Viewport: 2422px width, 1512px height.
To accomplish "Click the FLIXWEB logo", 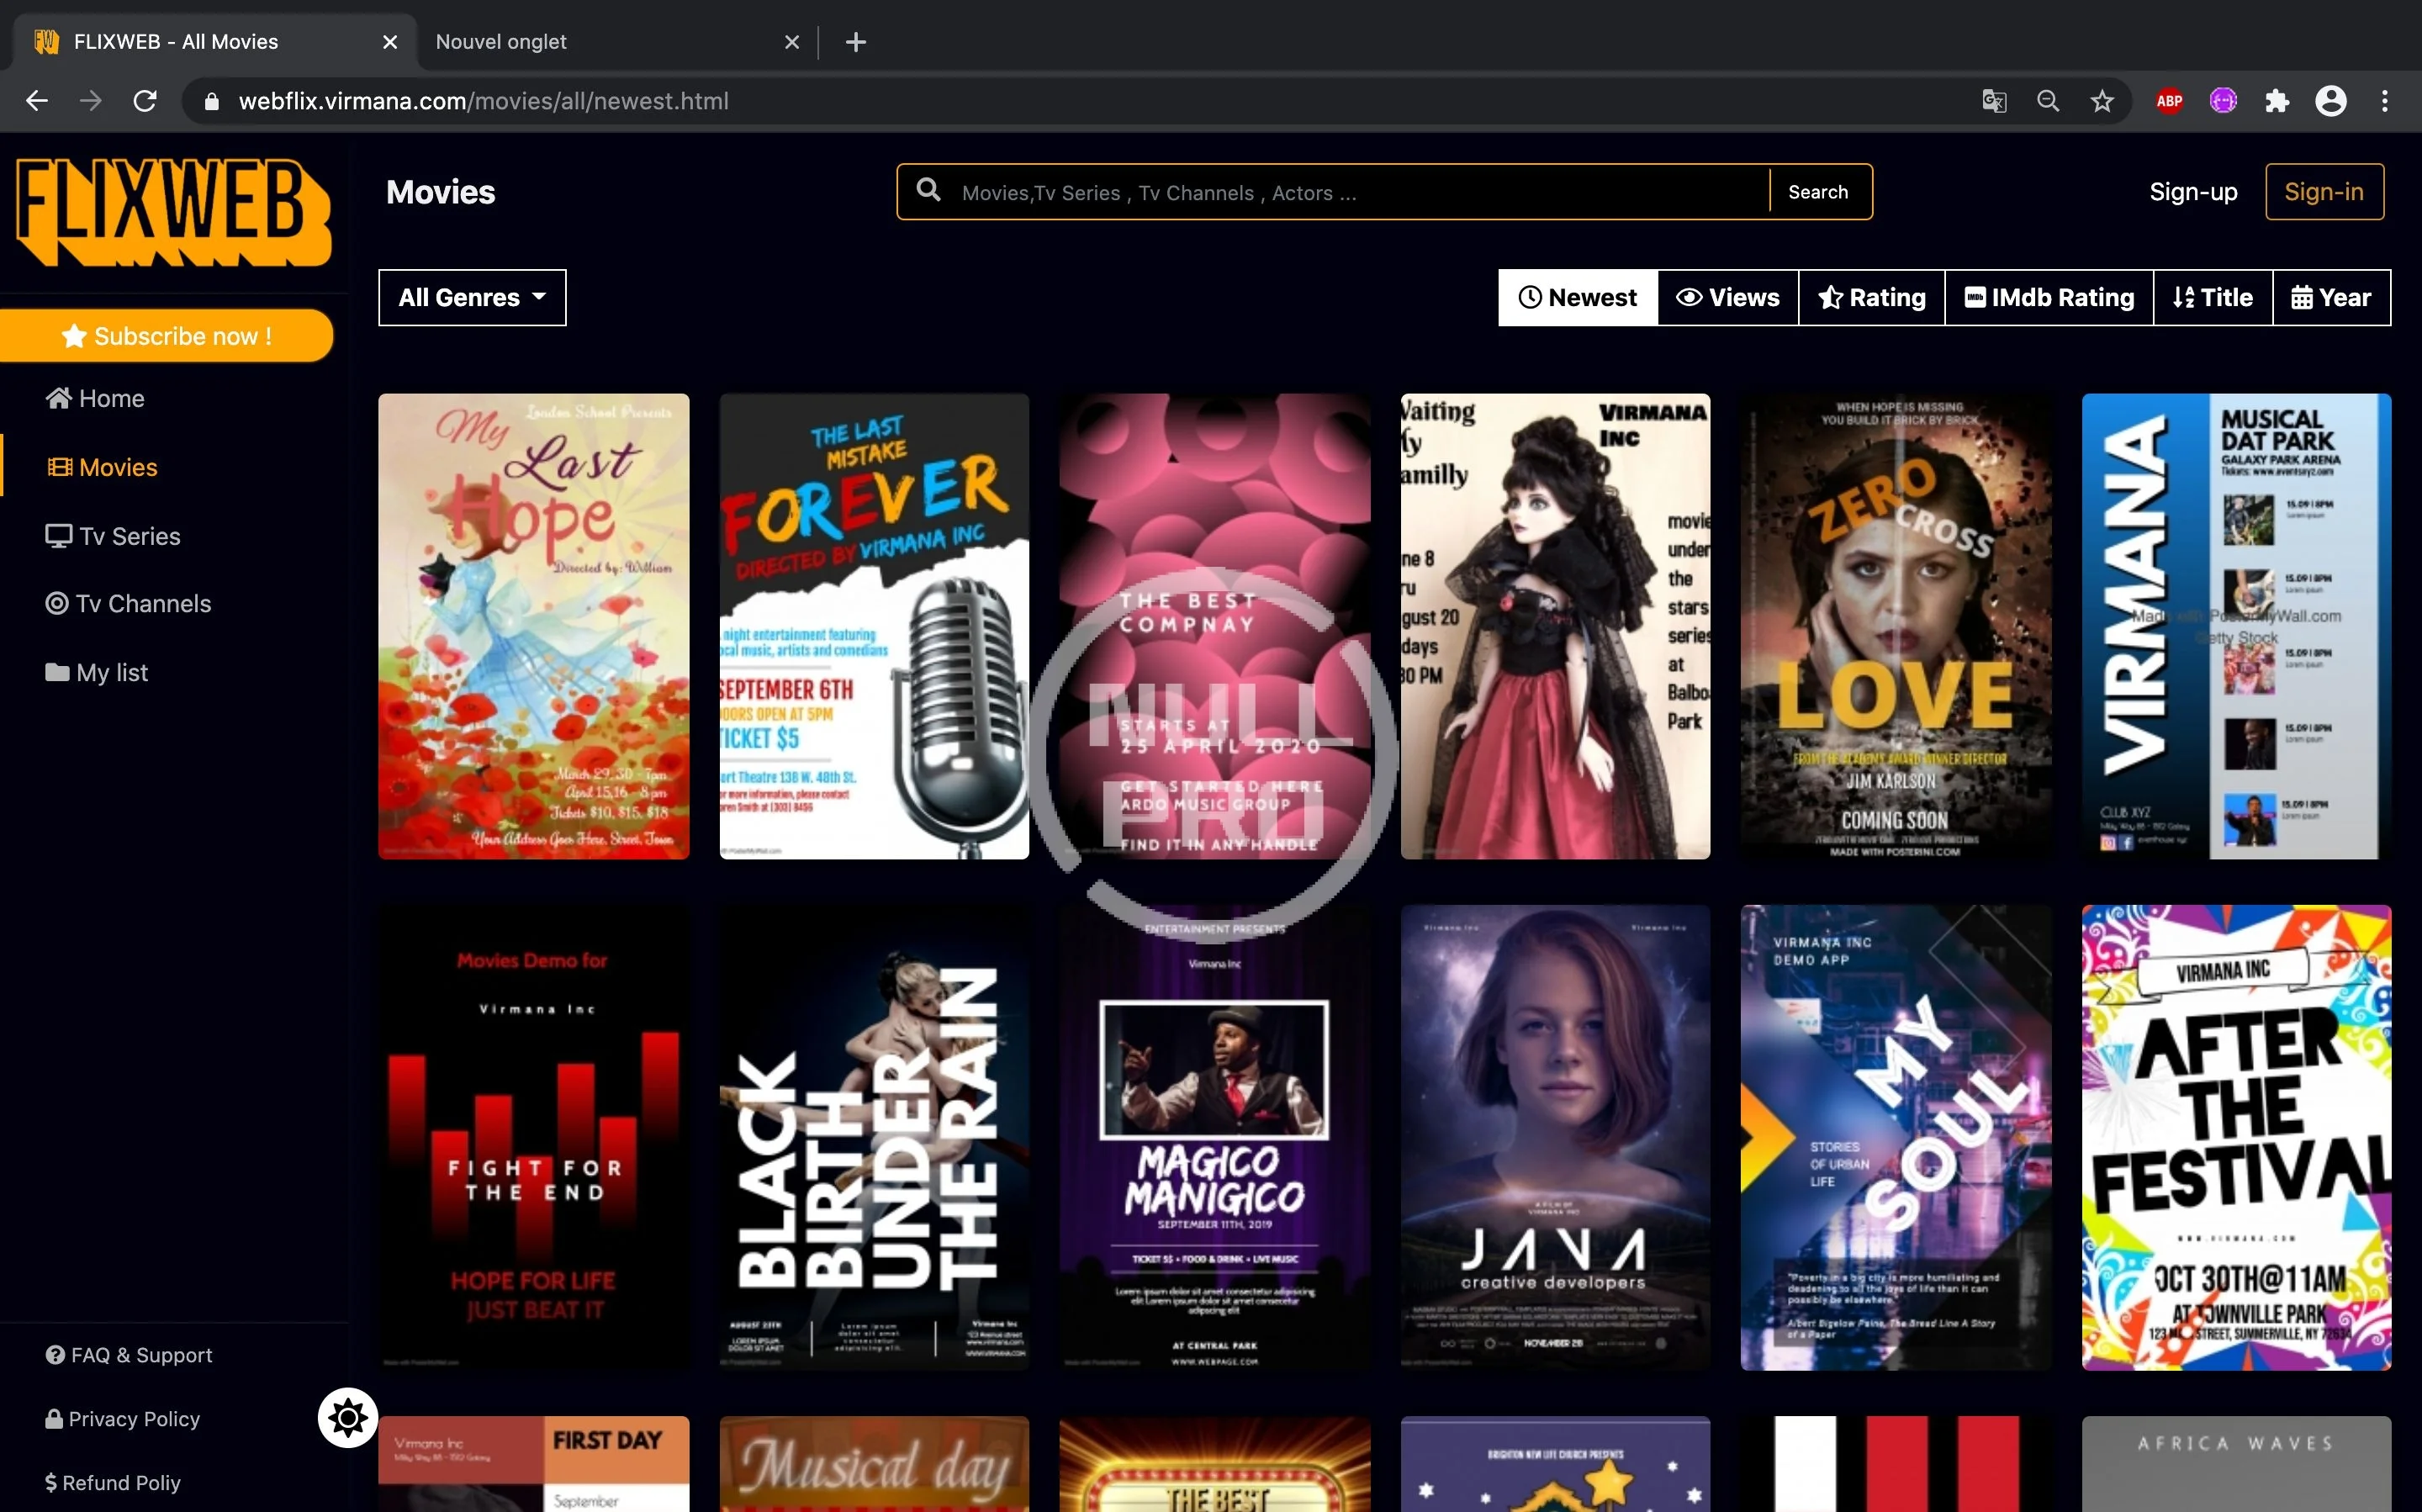I will click(173, 212).
